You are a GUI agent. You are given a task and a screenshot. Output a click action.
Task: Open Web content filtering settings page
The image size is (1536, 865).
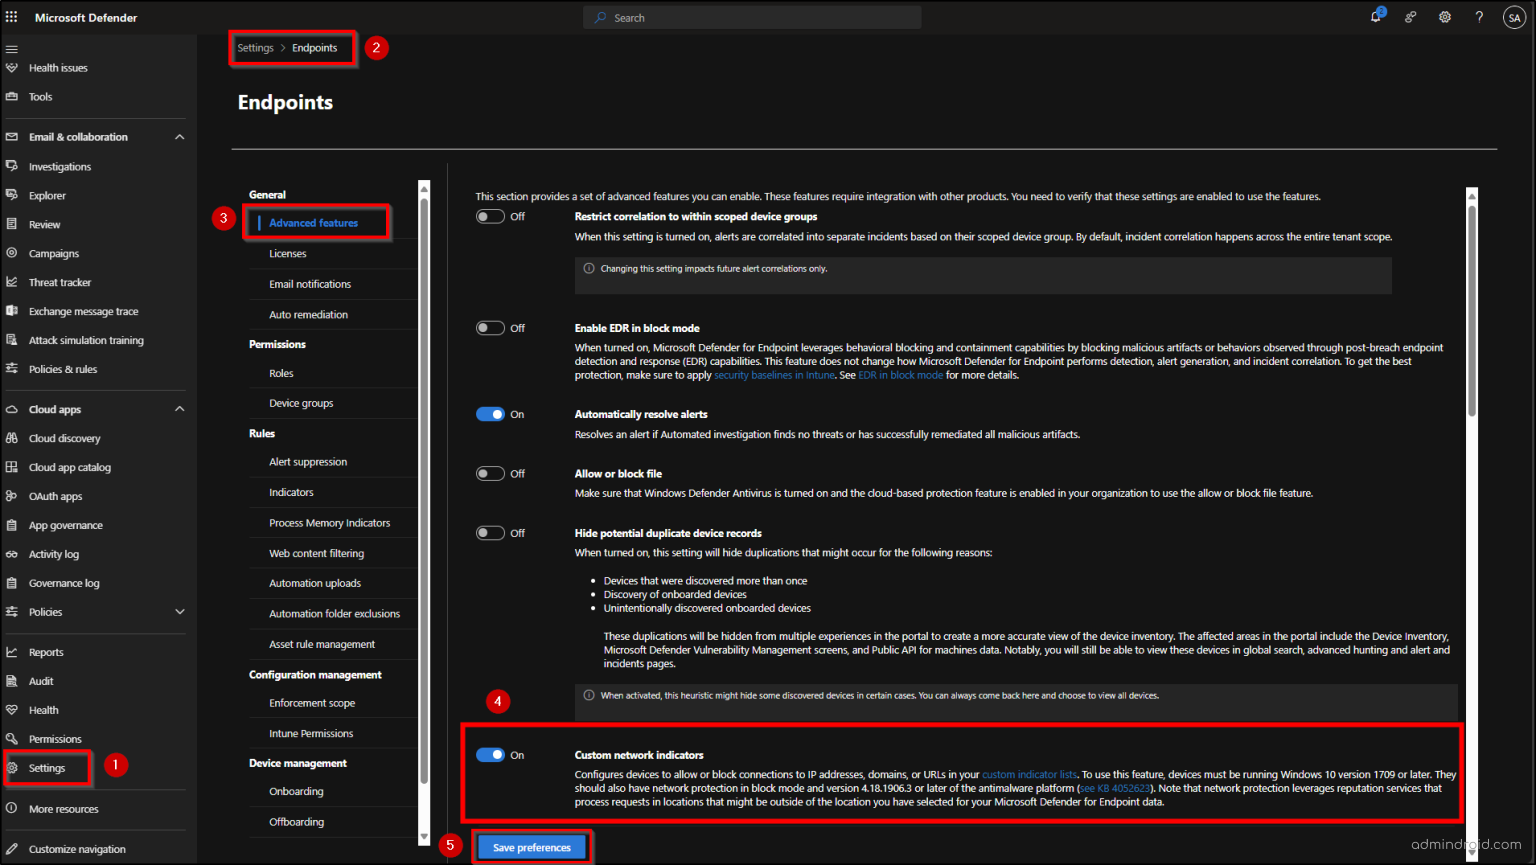(x=316, y=554)
